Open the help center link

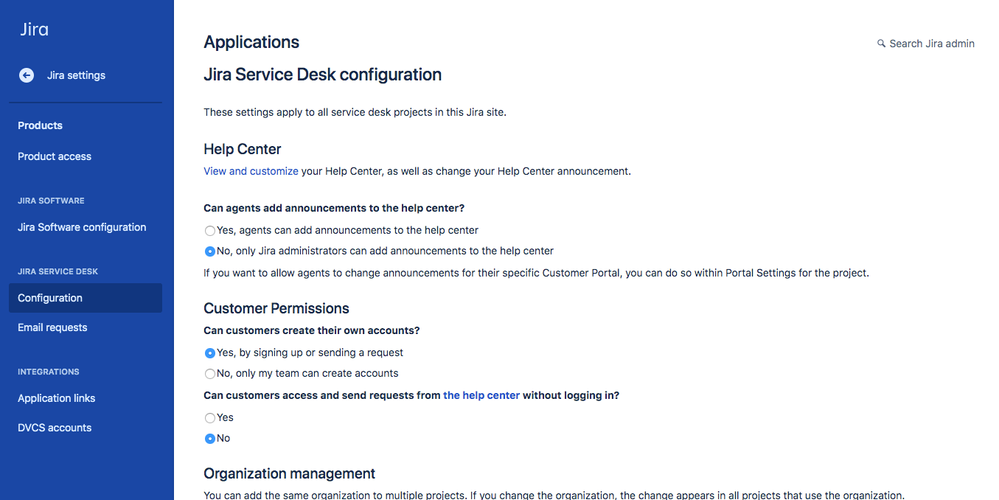[482, 396]
